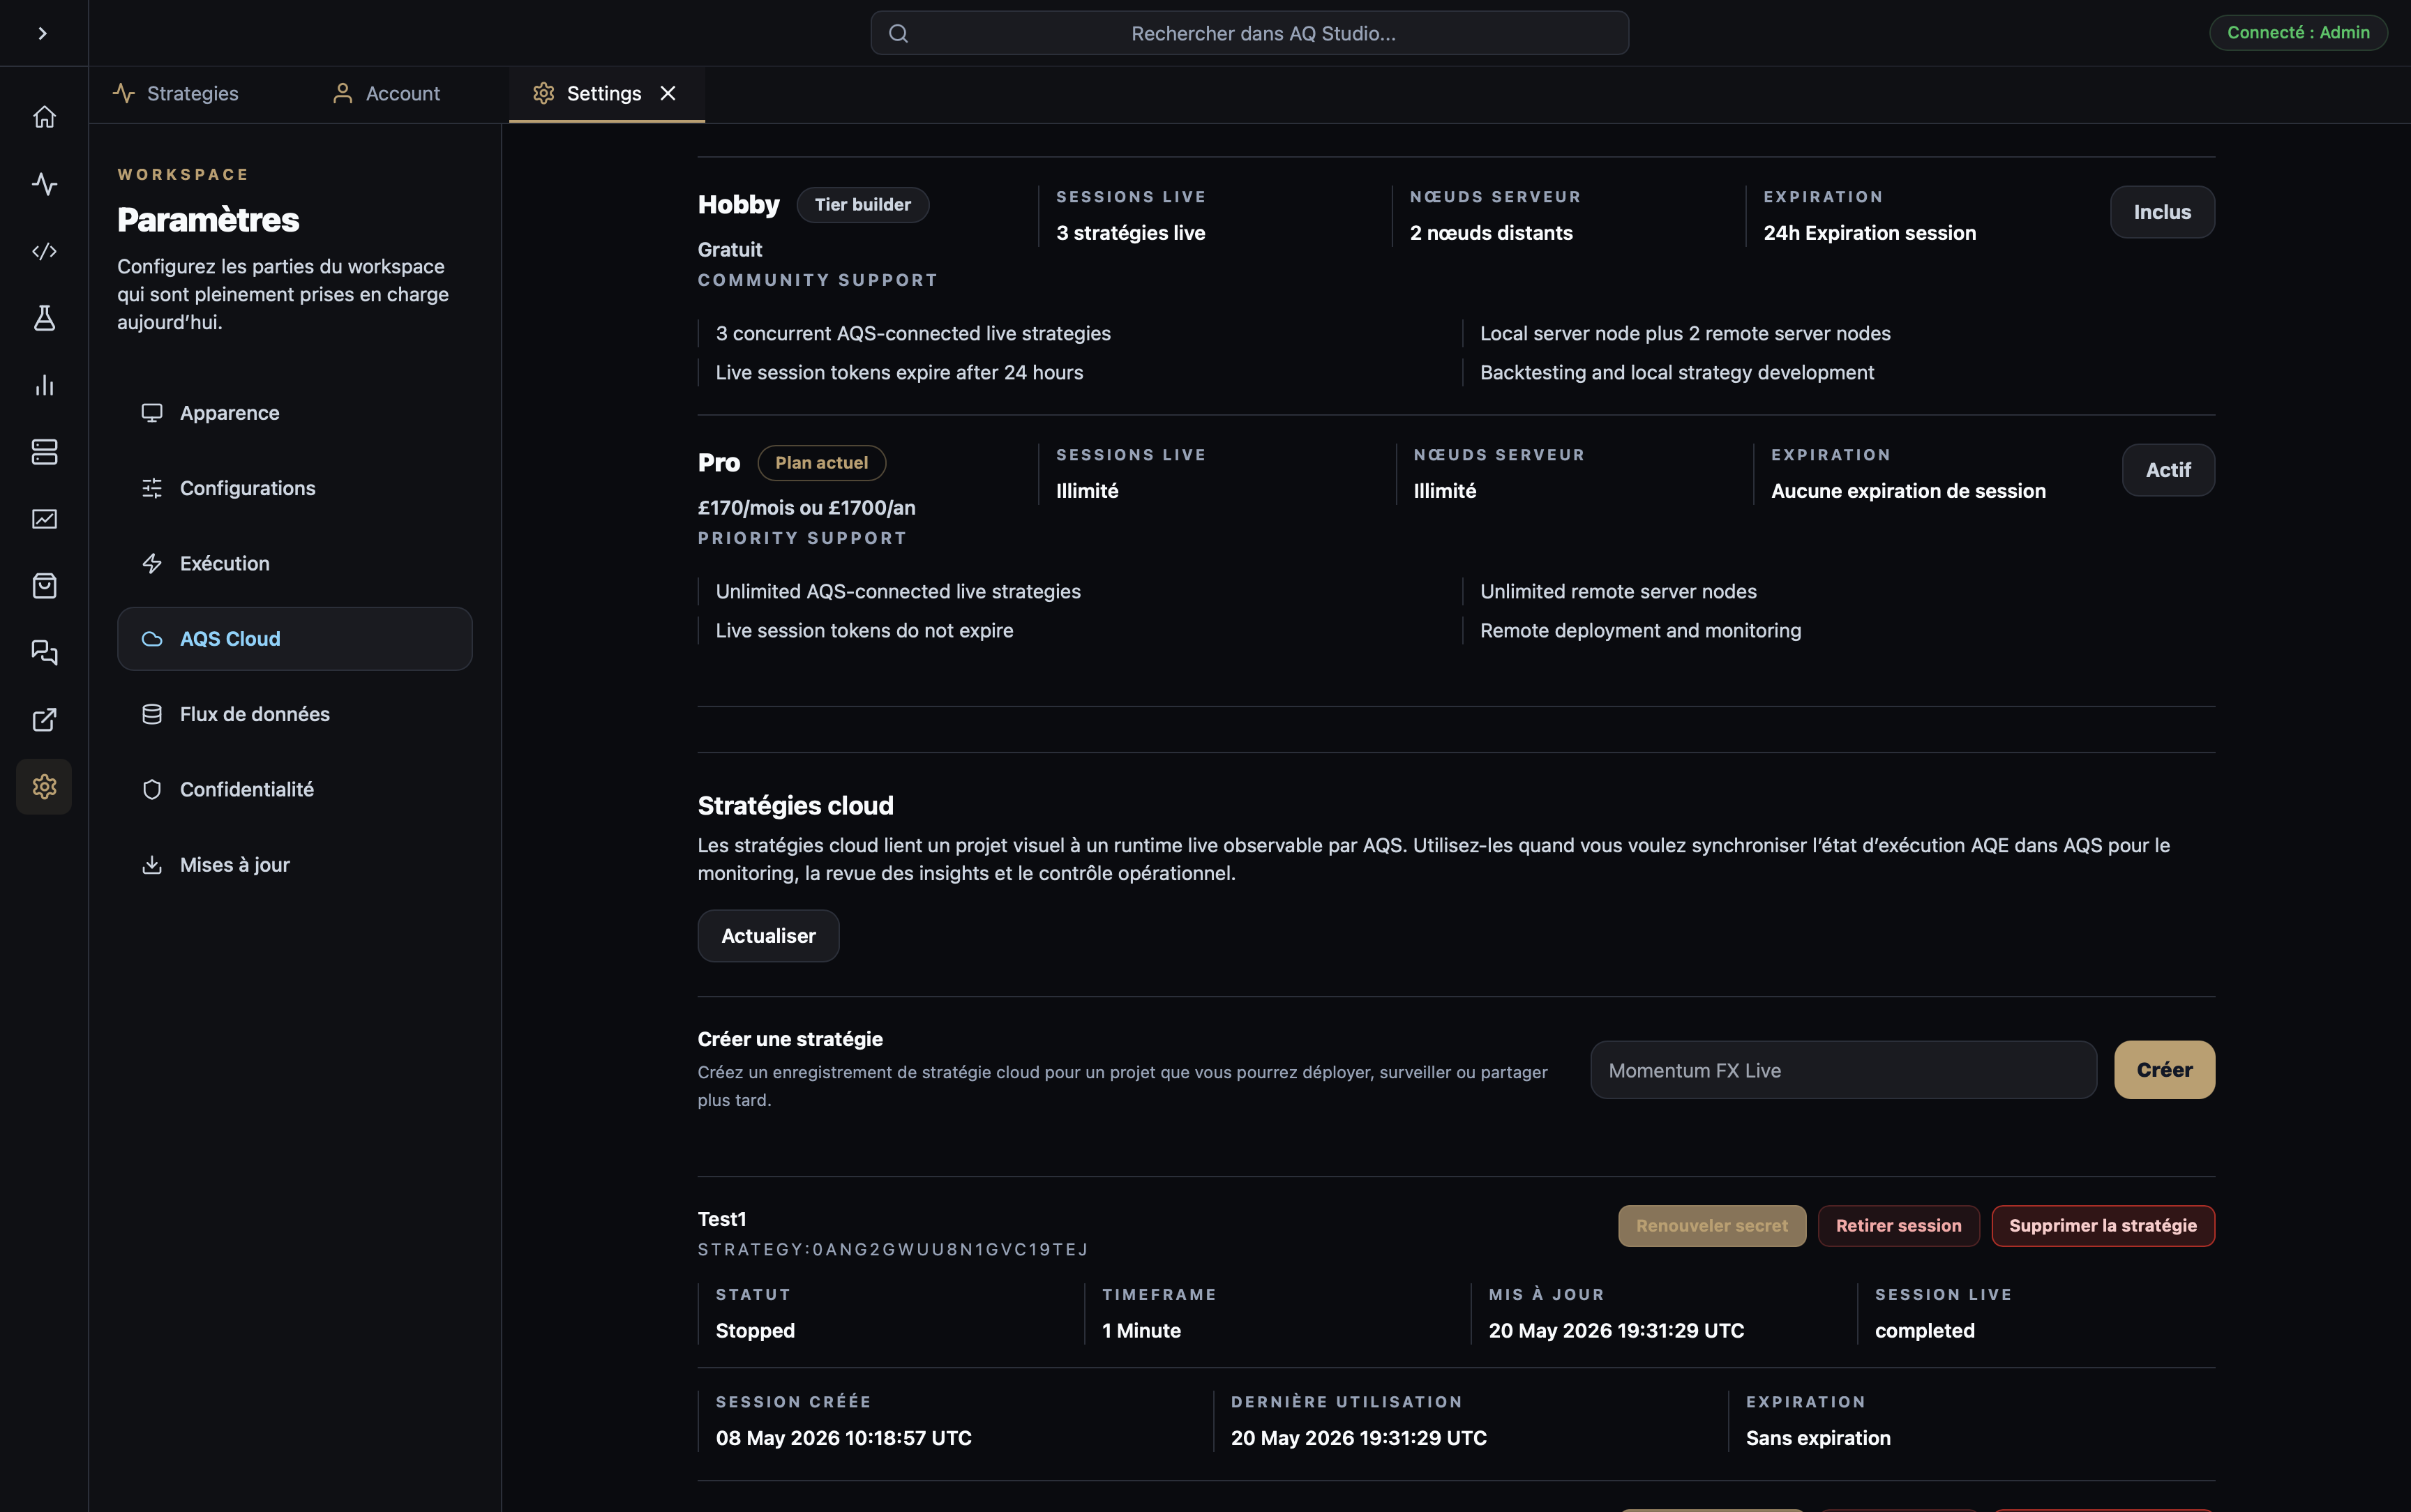2411x1512 pixels.
Task: Open the Flux de données section
Action: [x=294, y=714]
